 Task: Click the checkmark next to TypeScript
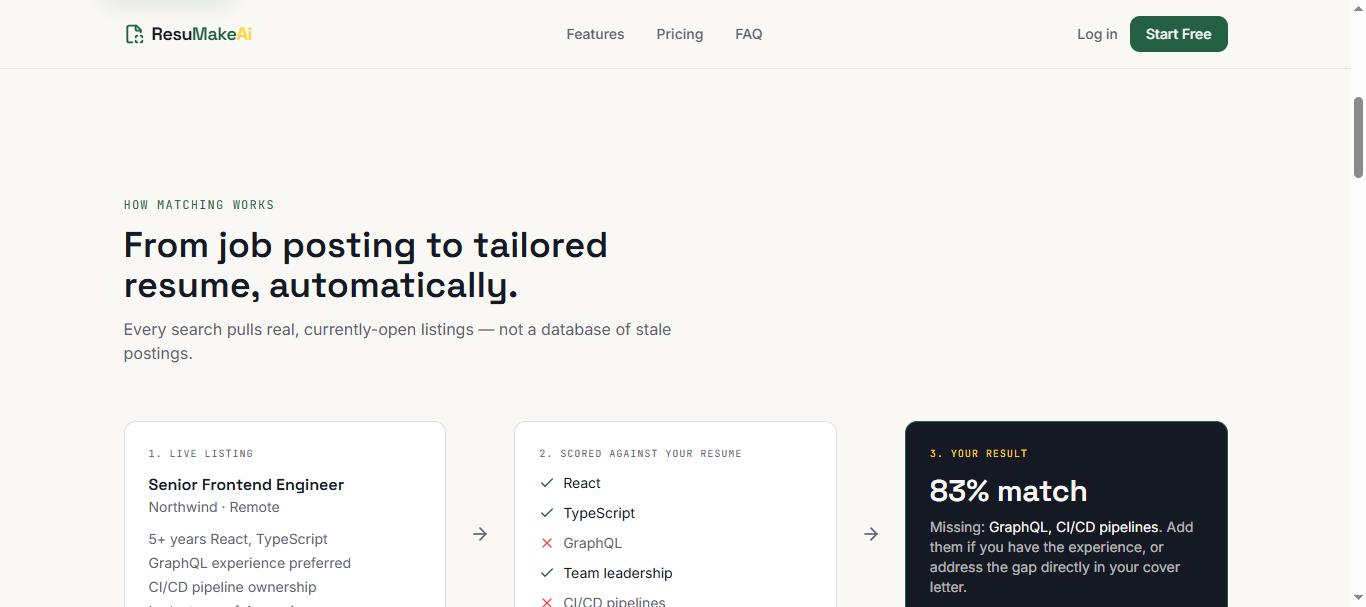(x=547, y=513)
